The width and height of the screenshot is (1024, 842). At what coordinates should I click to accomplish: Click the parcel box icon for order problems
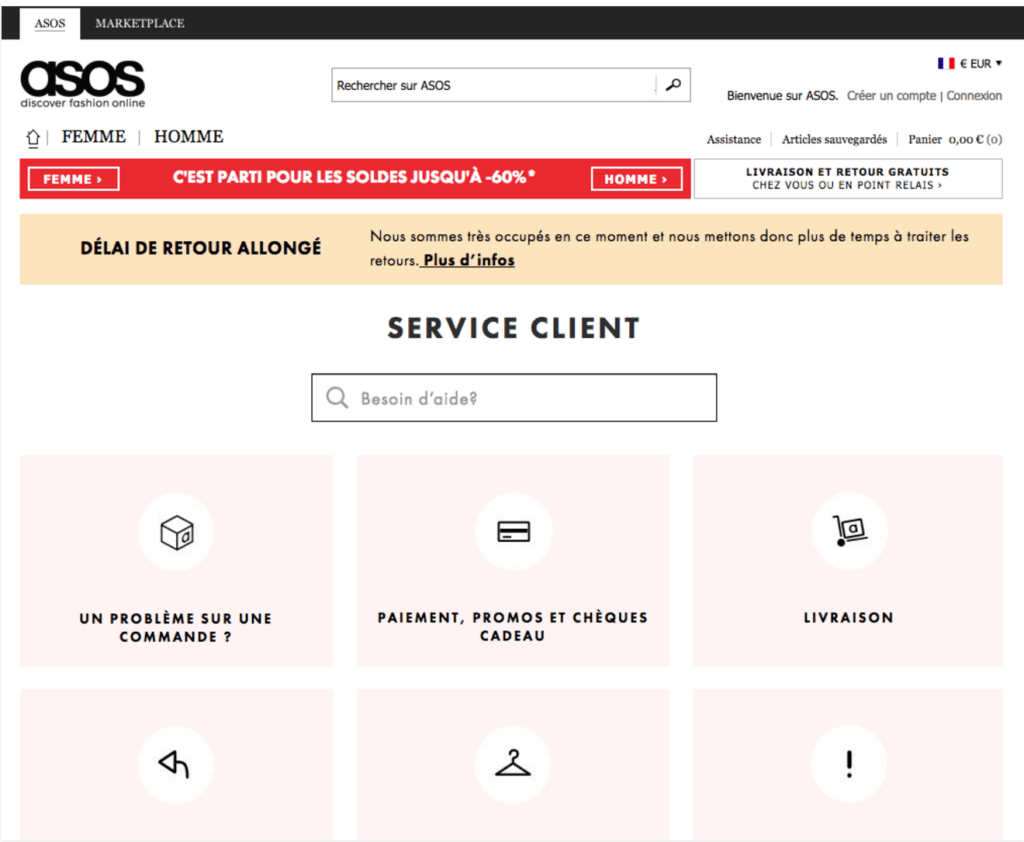176,532
